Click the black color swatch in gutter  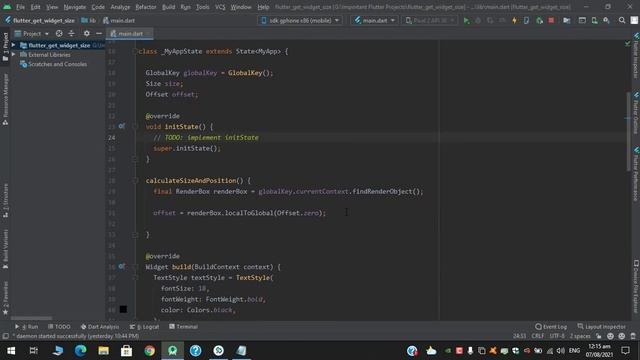123,309
